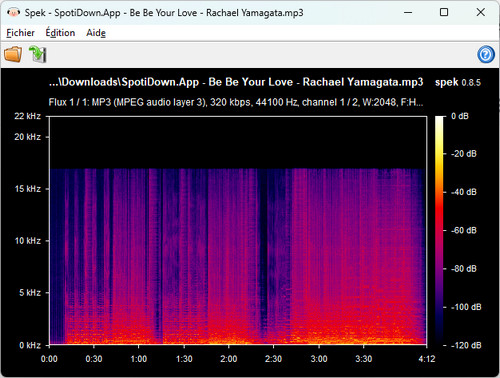Click the 20 kHz axis label
Image resolution: width=500 pixels, height=378 pixels.
27,137
